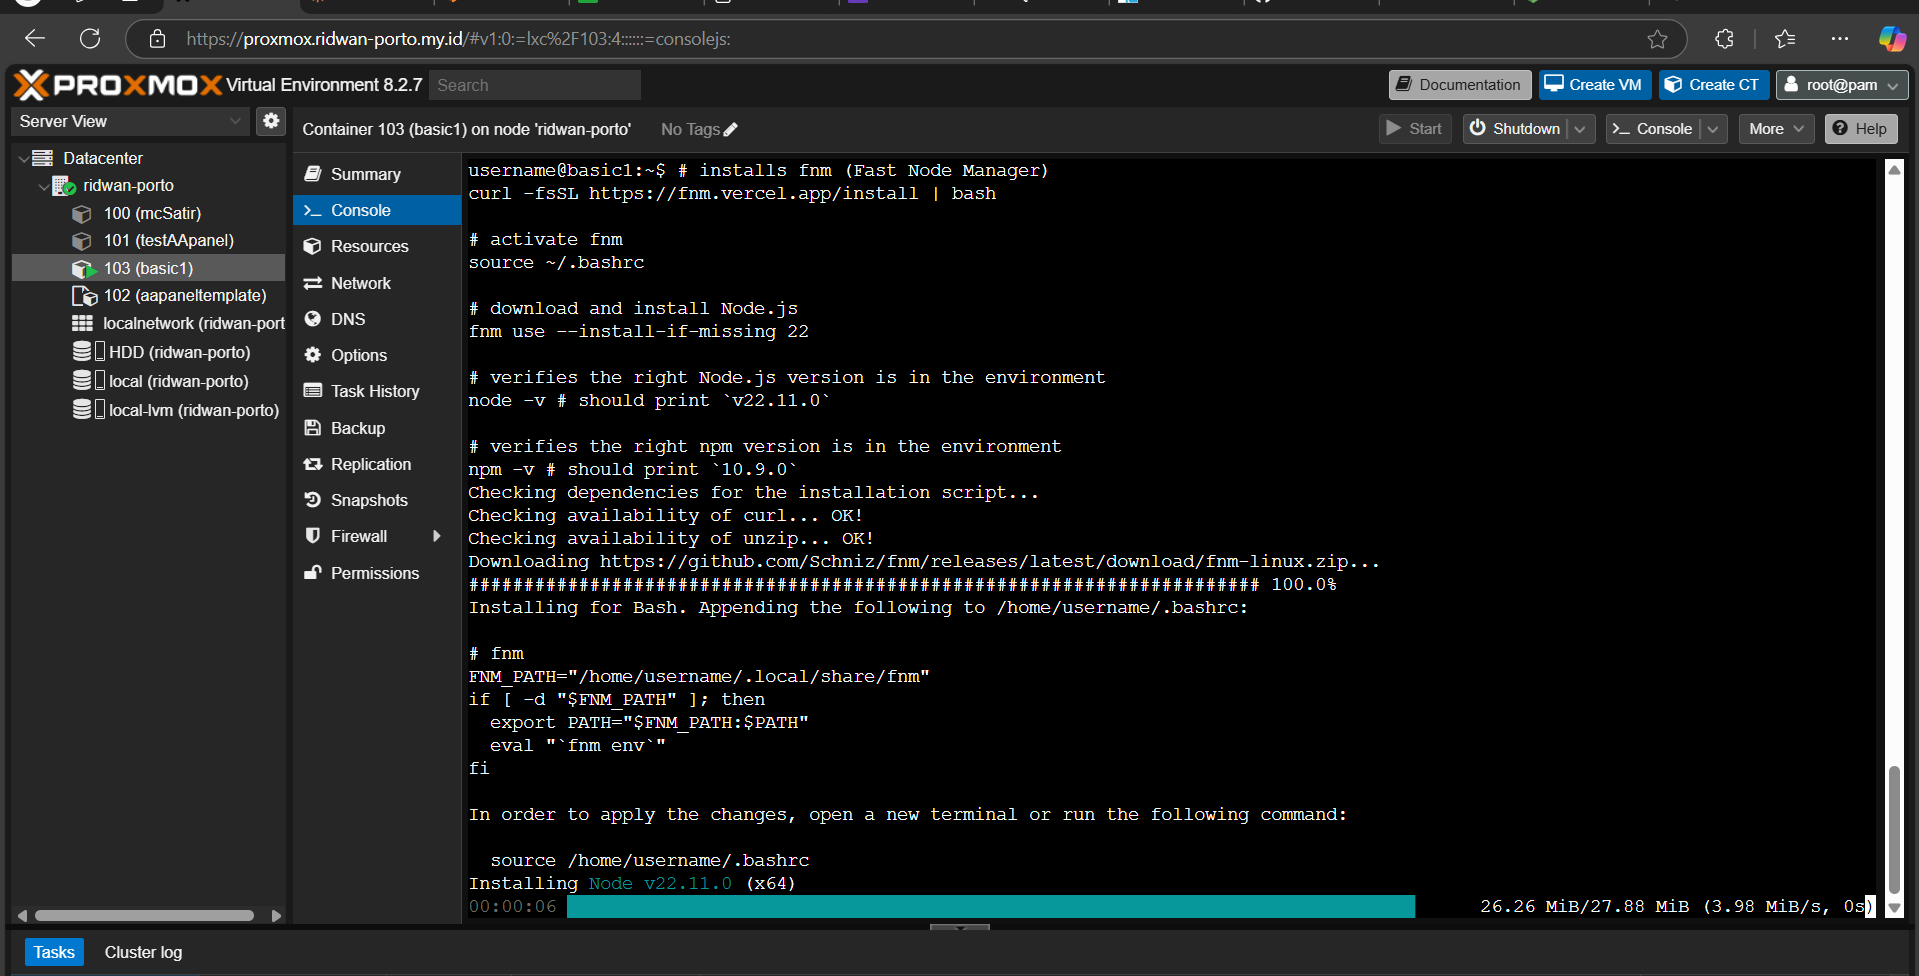Click the Proxmox search input field
The image size is (1919, 976).
click(535, 84)
